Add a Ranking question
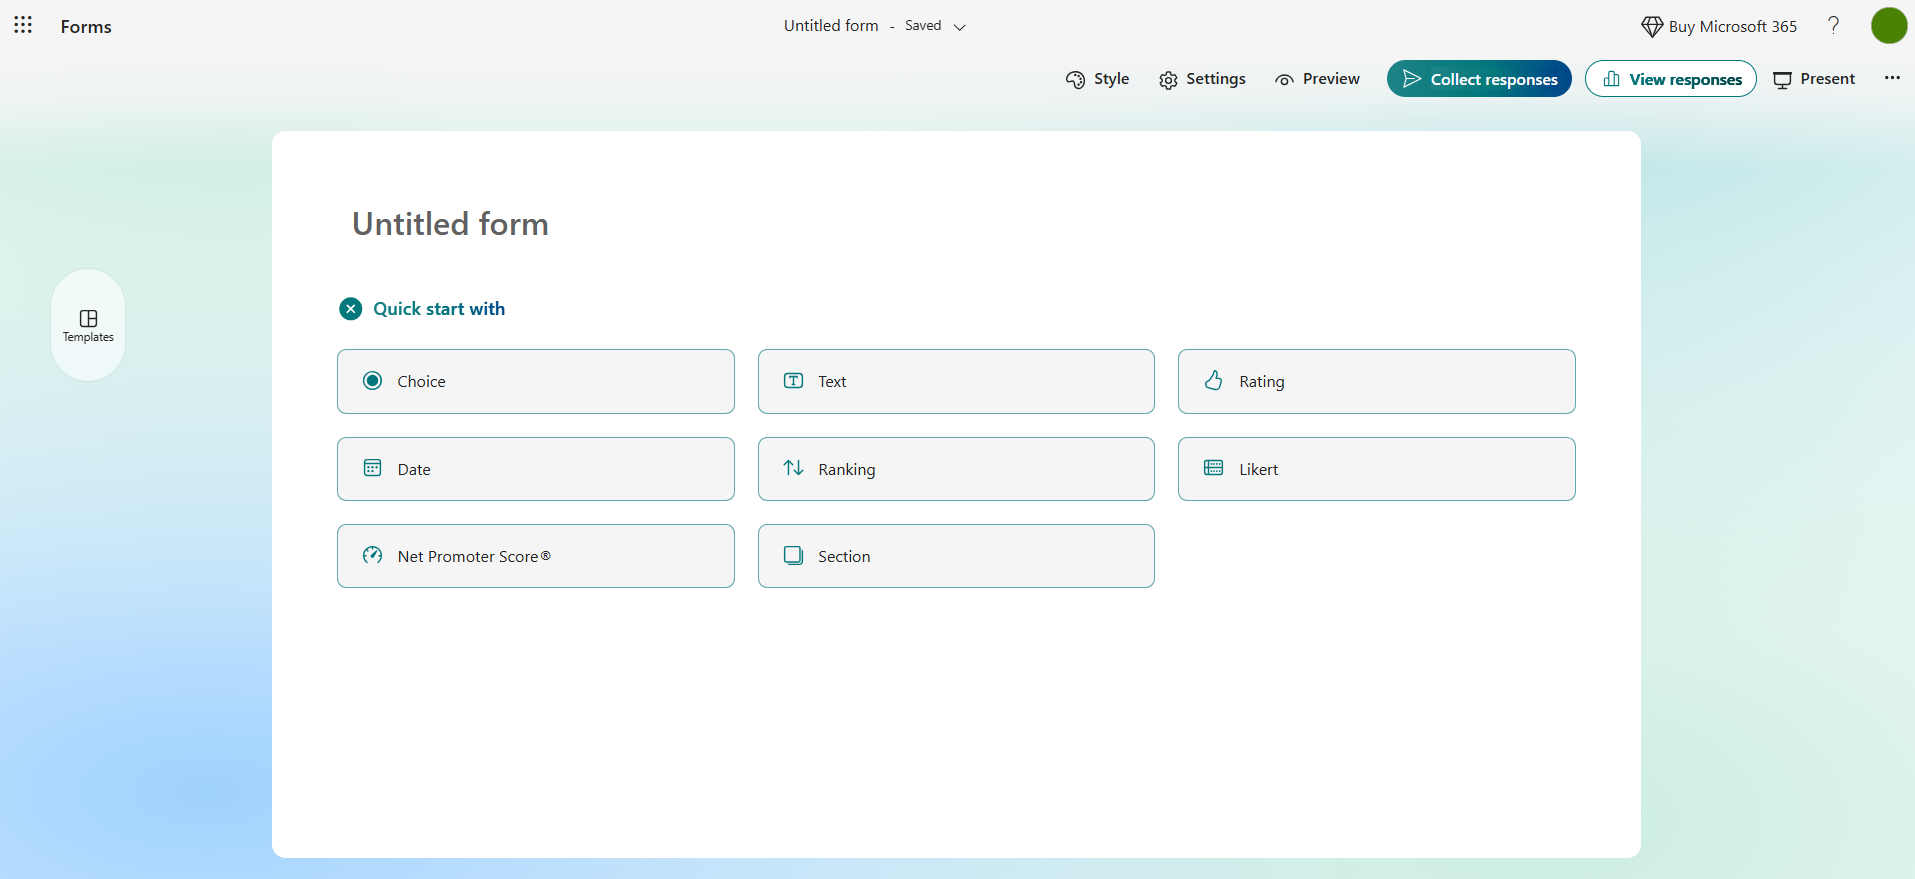Screen dimensions: 1915x879 (x=956, y=469)
